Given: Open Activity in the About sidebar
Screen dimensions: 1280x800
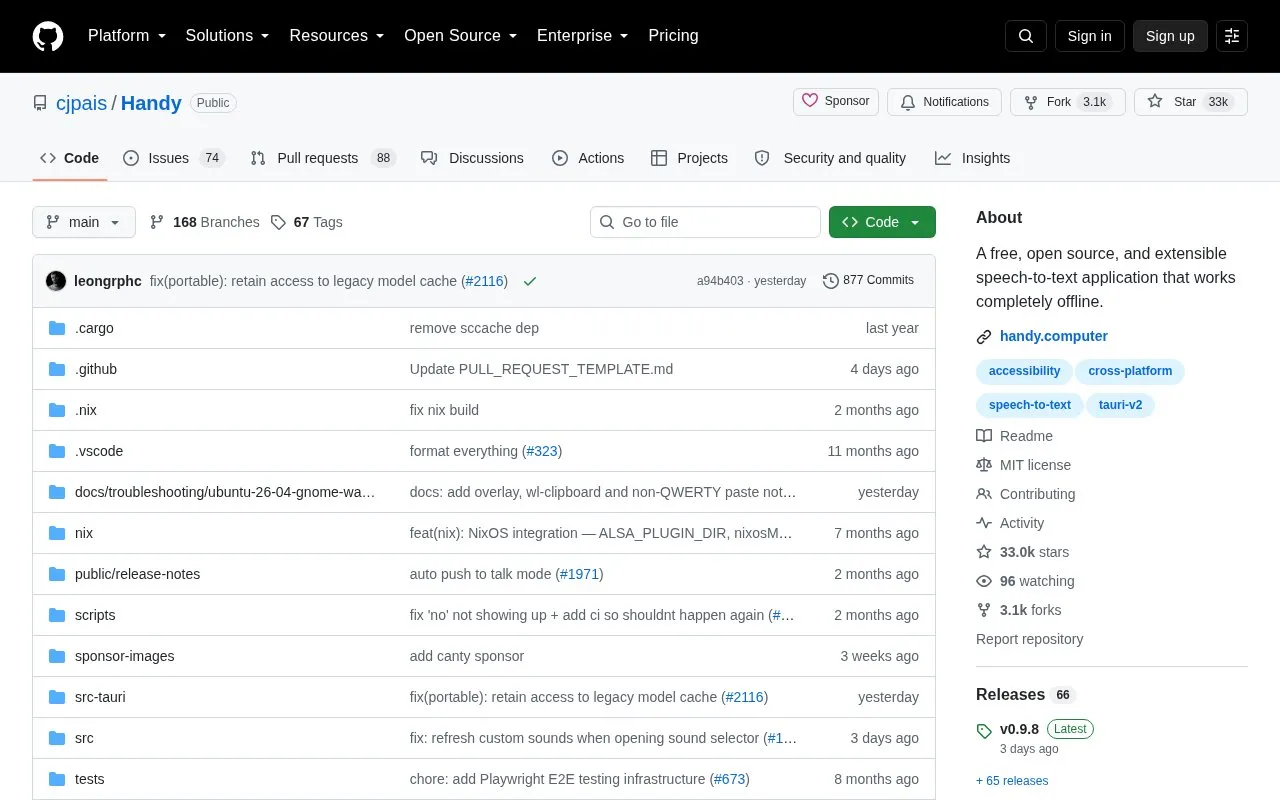Looking at the screenshot, I should (1021, 523).
